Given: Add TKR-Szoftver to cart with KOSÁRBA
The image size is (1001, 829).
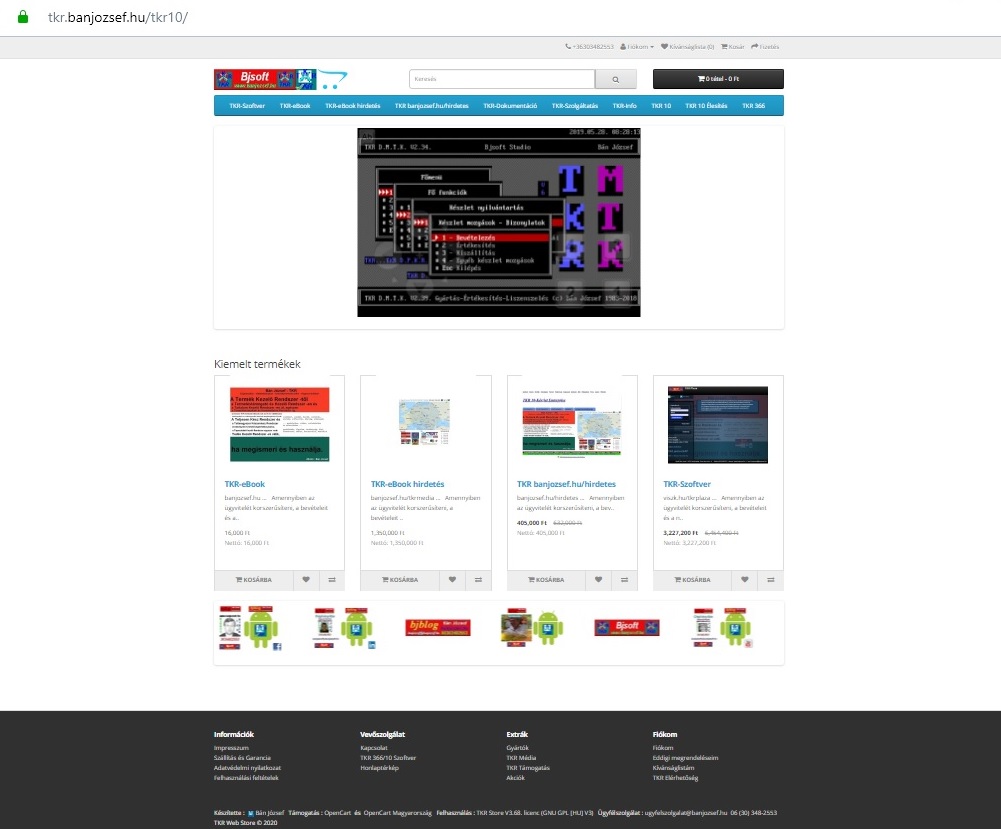Looking at the screenshot, I should 693,579.
